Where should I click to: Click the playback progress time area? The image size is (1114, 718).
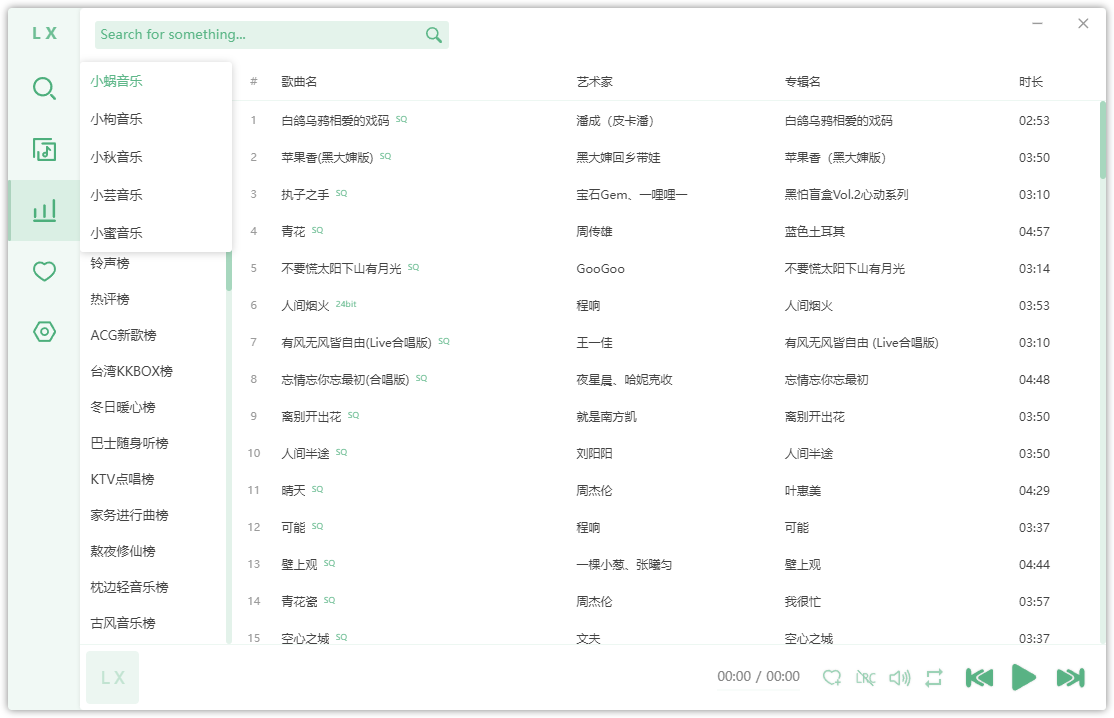point(758,677)
